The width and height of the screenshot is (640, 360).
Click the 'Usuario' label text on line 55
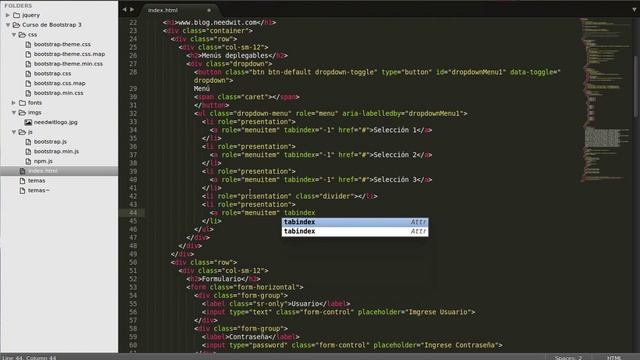point(304,304)
